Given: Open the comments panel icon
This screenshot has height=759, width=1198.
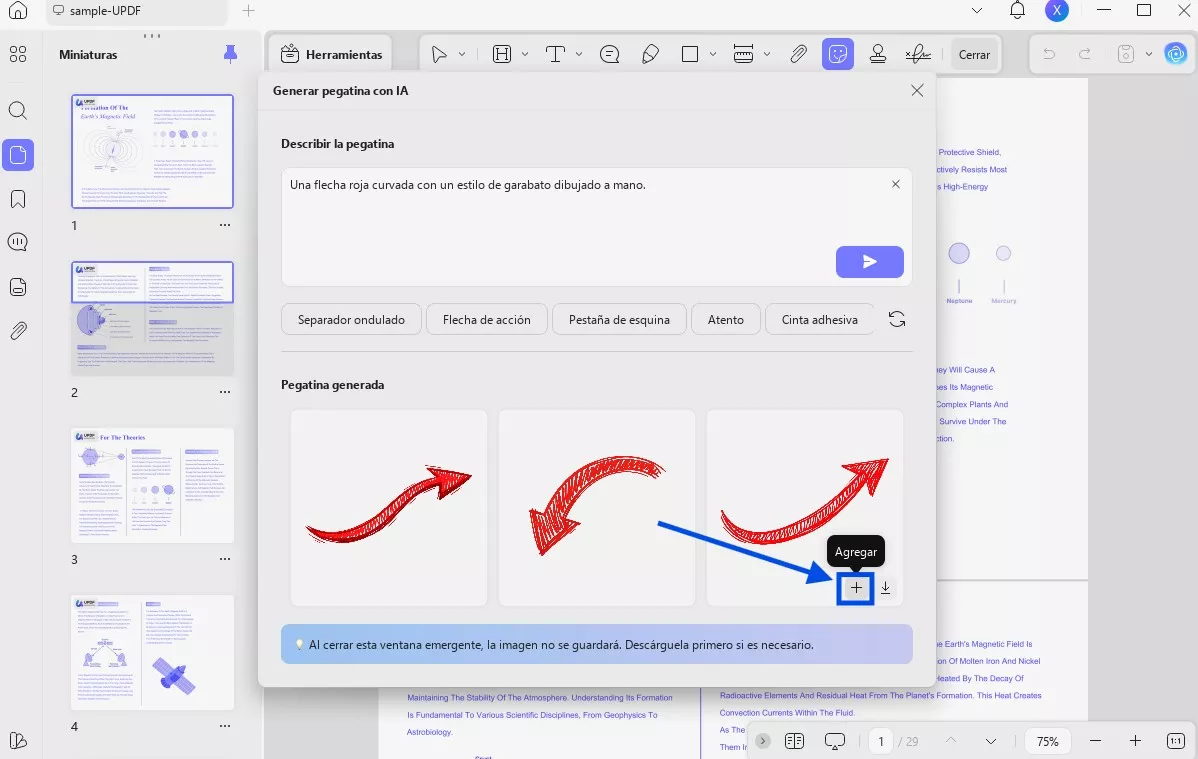Looking at the screenshot, I should (18, 242).
